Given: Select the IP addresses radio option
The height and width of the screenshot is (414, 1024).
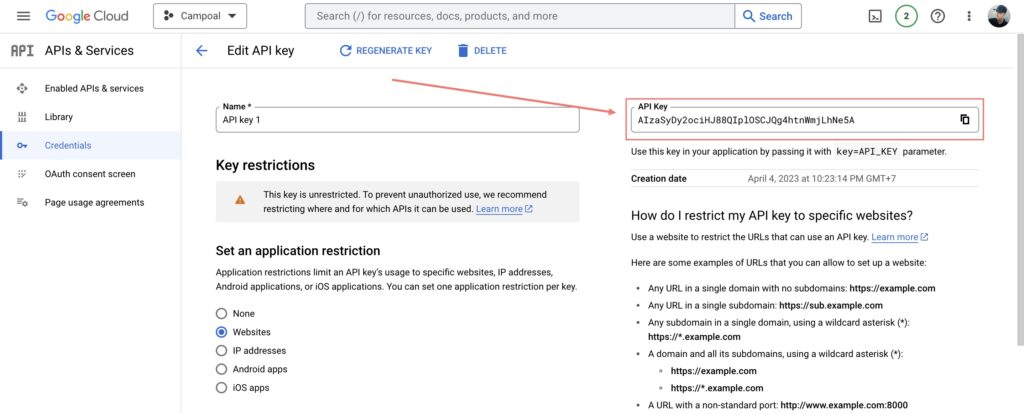Looking at the screenshot, I should click(x=222, y=351).
